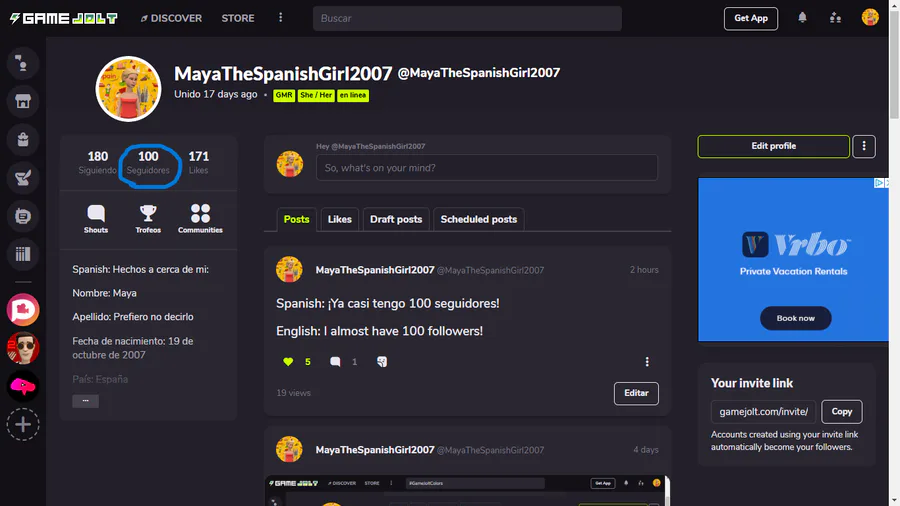This screenshot has height=506, width=900.
Task: Open the notifications bell
Action: pos(802,18)
